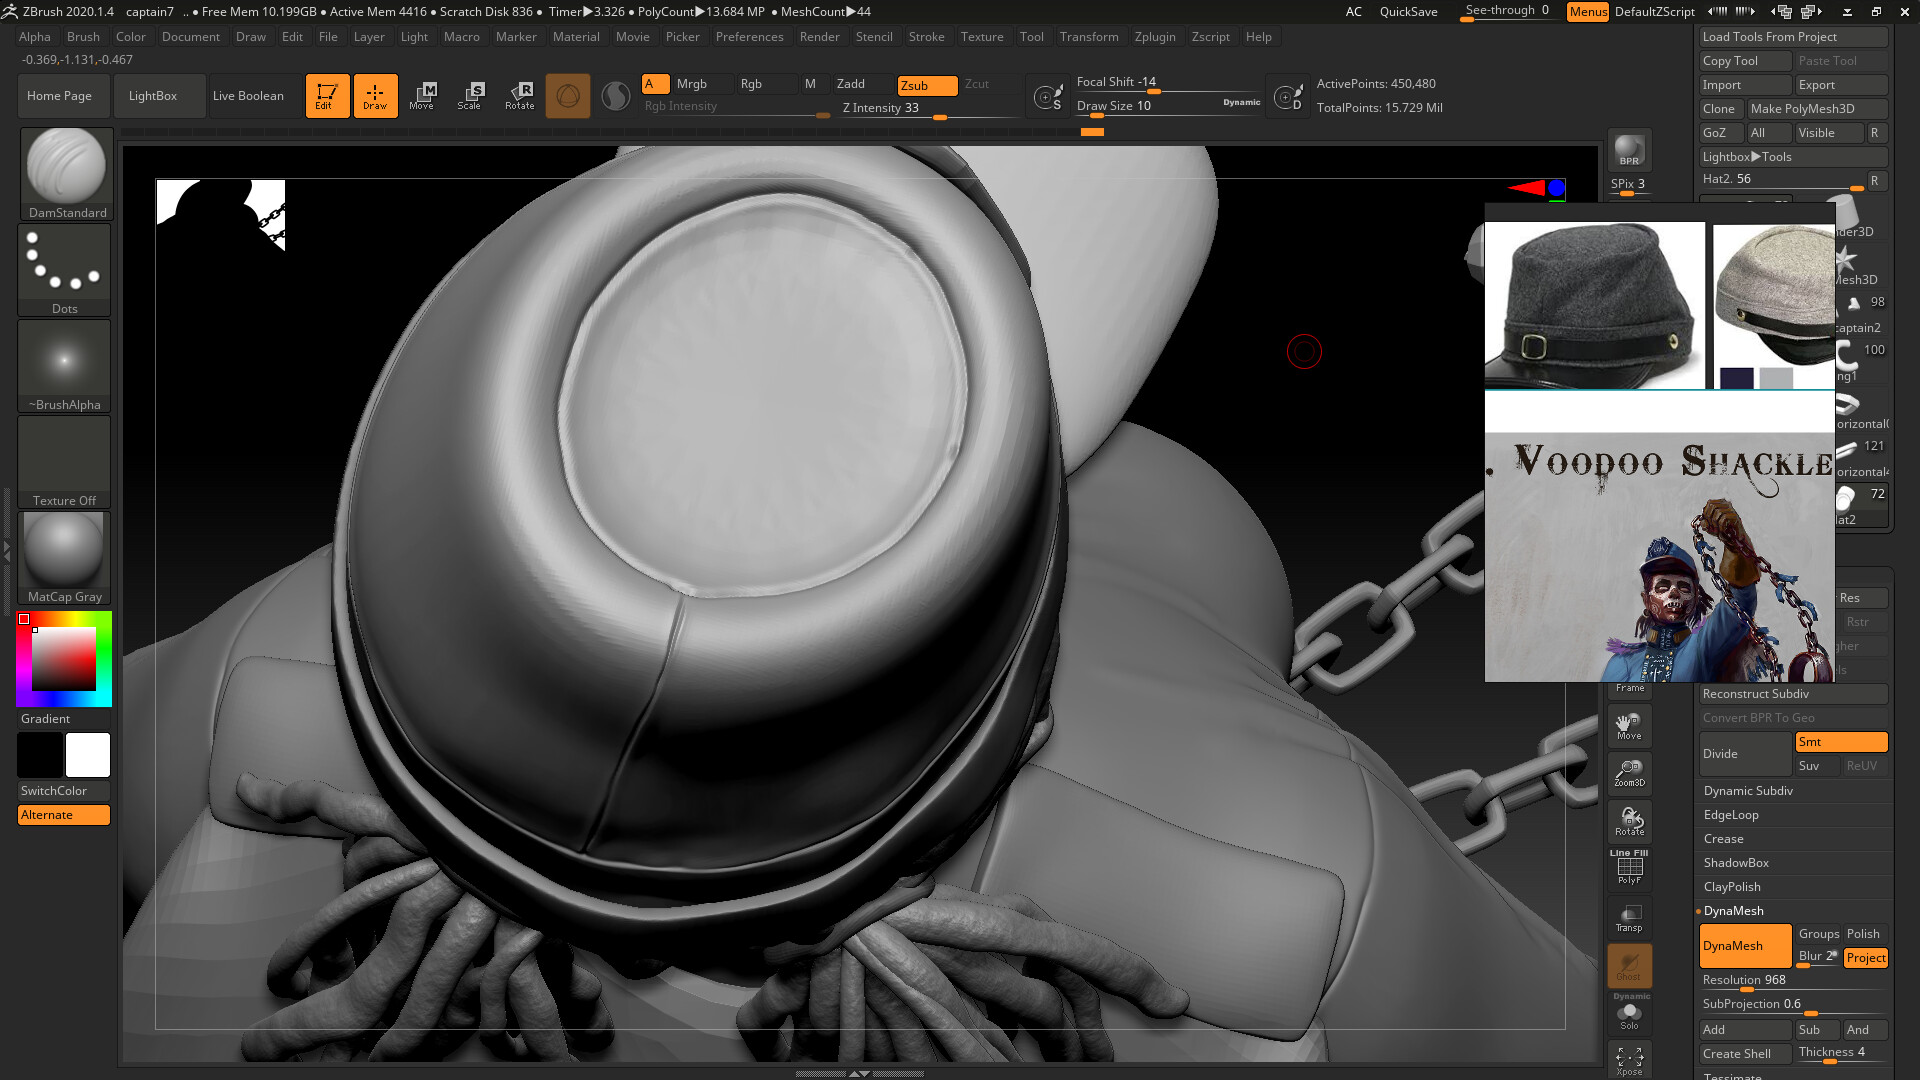The image size is (1920, 1080).
Task: Toggle the Zsub mode
Action: click(x=926, y=85)
